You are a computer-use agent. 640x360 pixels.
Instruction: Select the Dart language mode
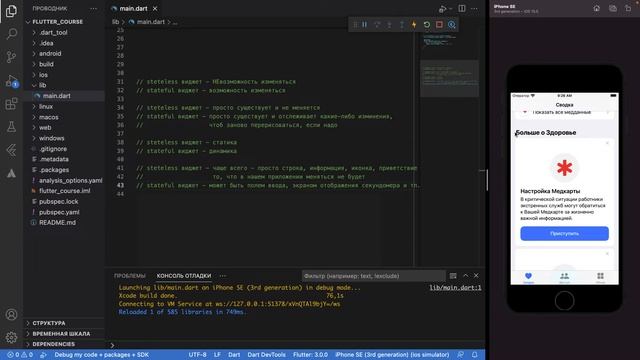point(234,355)
